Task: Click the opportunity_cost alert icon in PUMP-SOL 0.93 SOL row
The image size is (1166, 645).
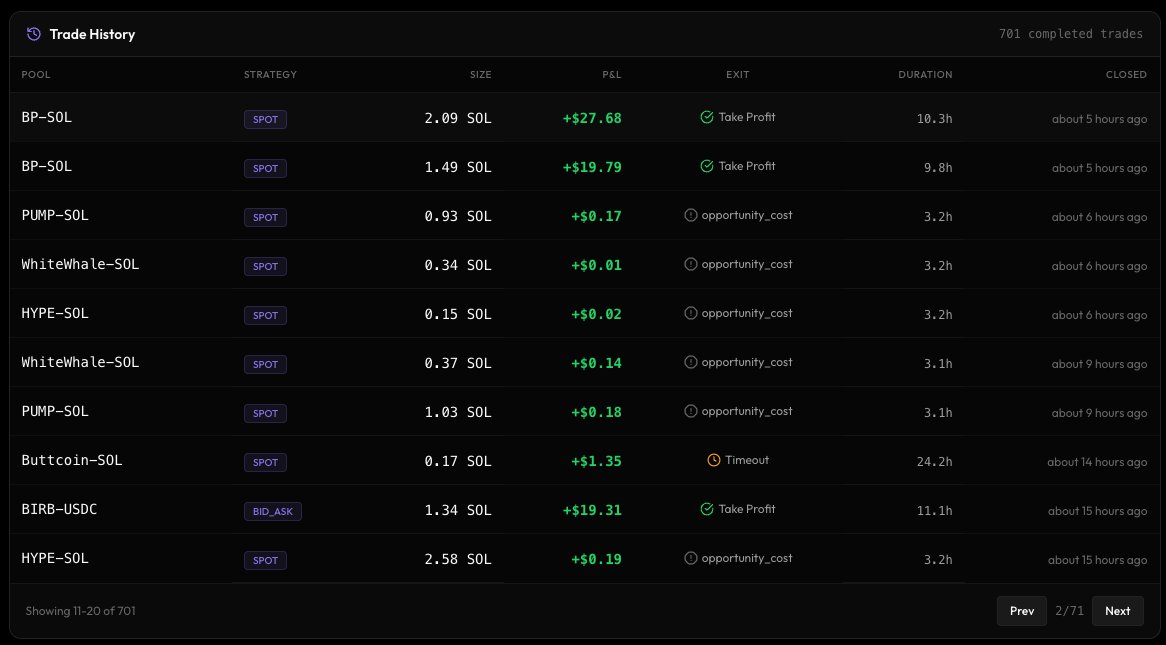Action: [x=691, y=216]
